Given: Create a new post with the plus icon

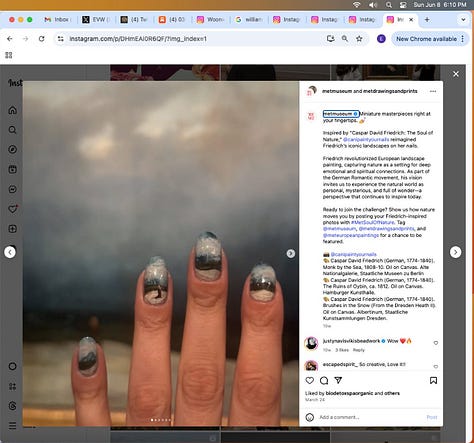Looking at the screenshot, I should point(12,229).
